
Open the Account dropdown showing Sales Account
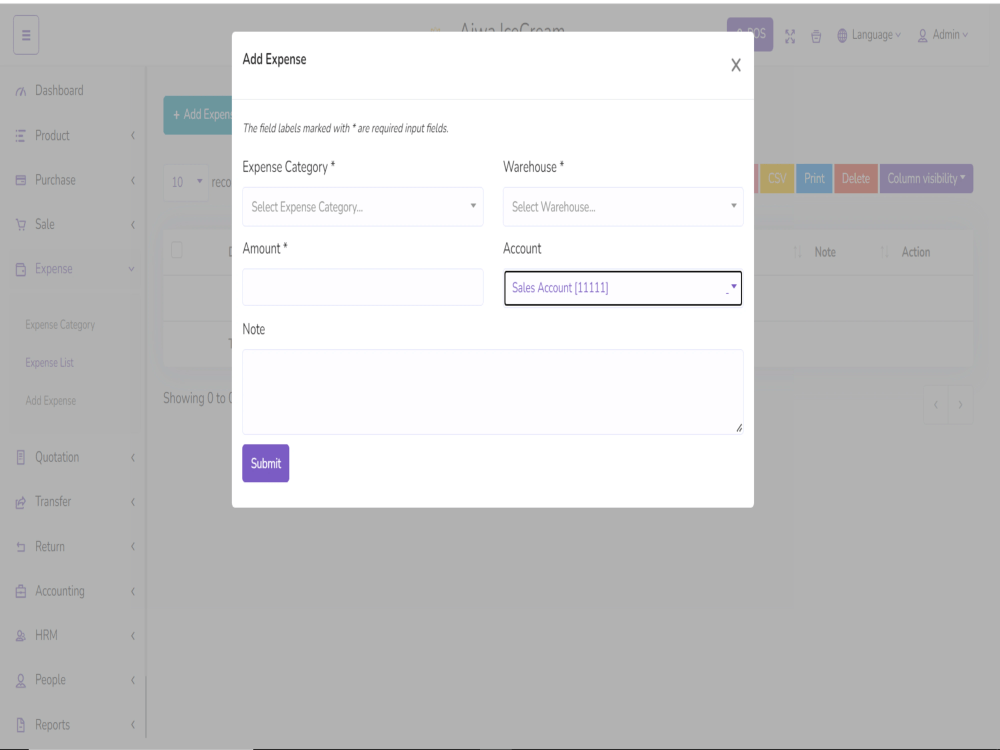(x=623, y=288)
